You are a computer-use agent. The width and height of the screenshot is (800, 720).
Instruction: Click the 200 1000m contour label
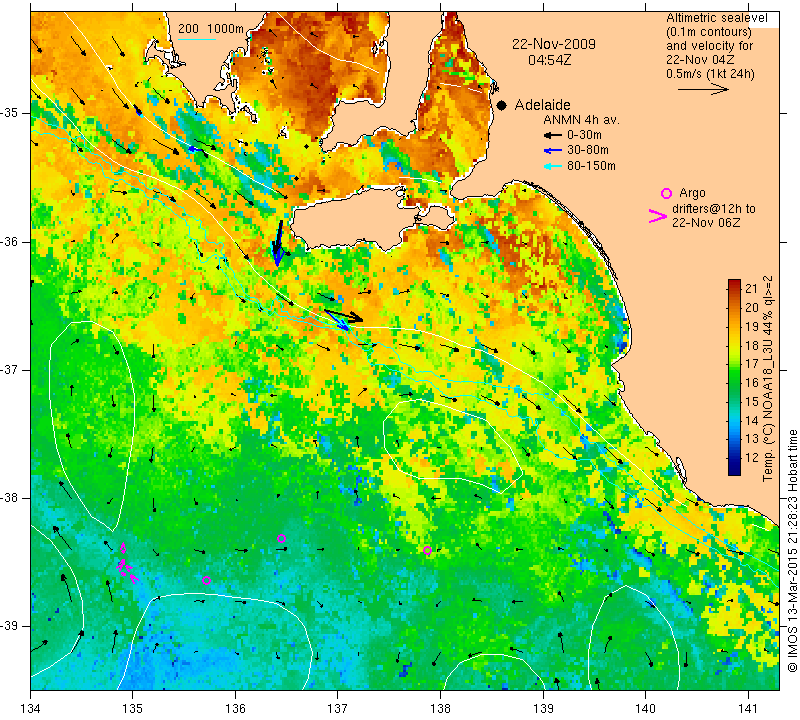pyautogui.click(x=211, y=29)
